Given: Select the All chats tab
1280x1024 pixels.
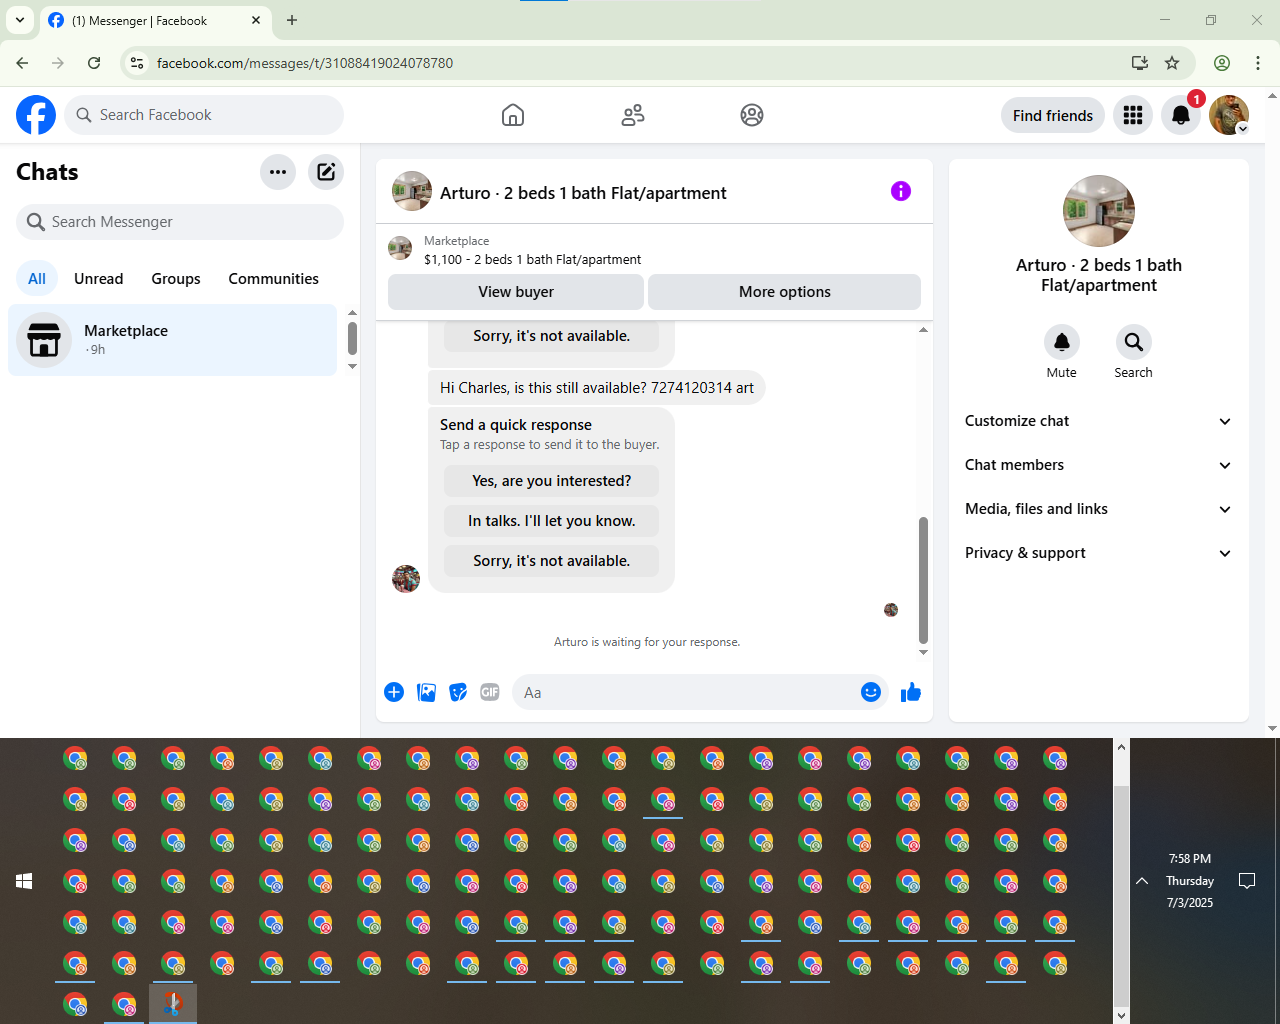Looking at the screenshot, I should (37, 279).
